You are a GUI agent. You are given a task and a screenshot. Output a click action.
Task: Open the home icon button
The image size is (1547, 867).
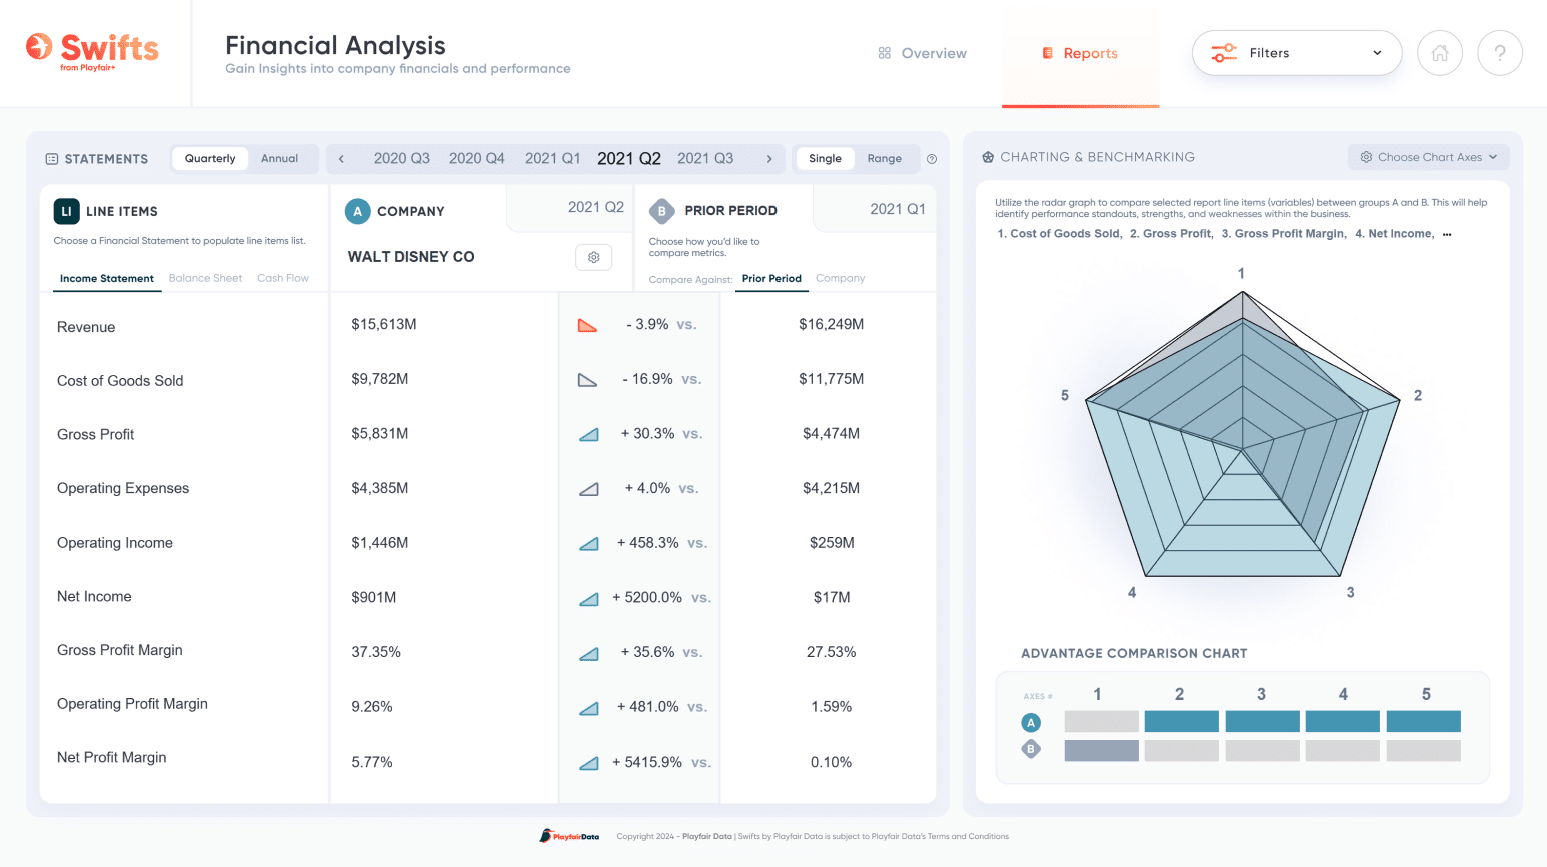(1440, 53)
